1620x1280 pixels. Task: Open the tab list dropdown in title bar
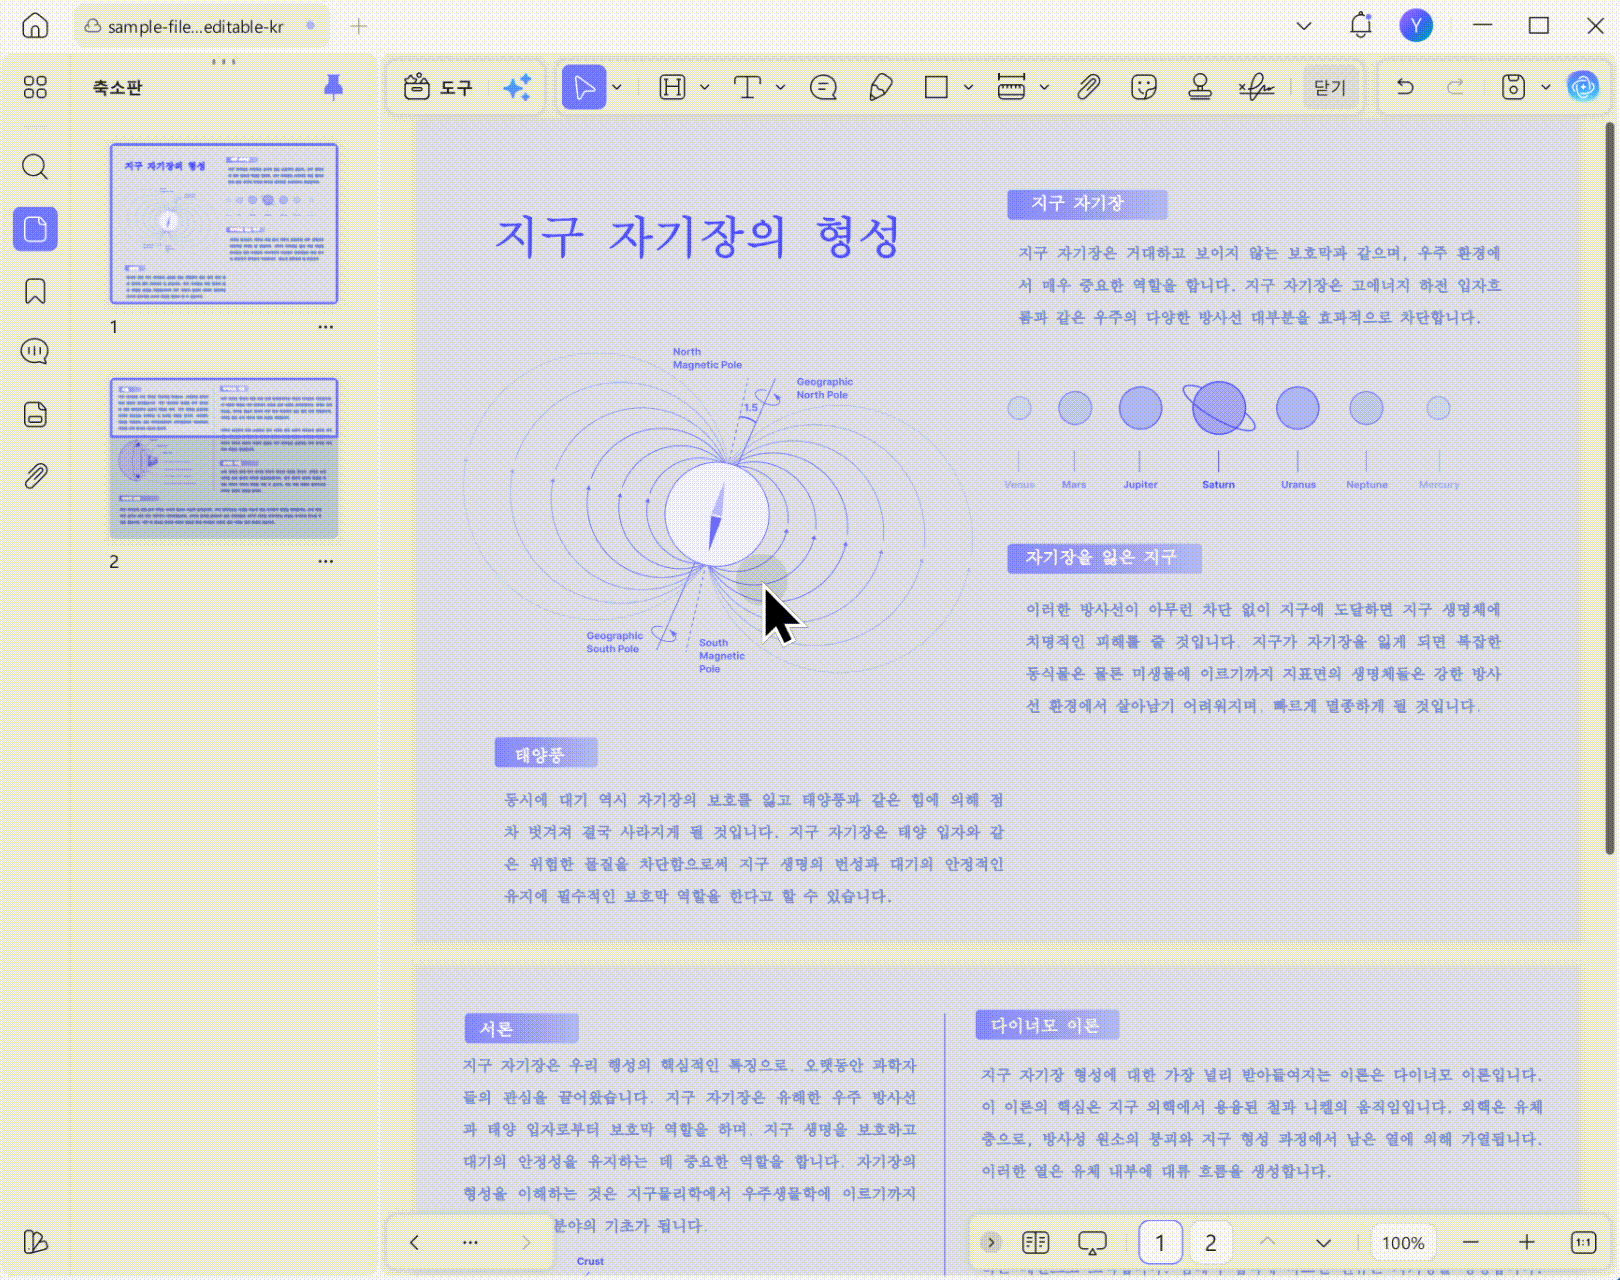coord(1304,26)
